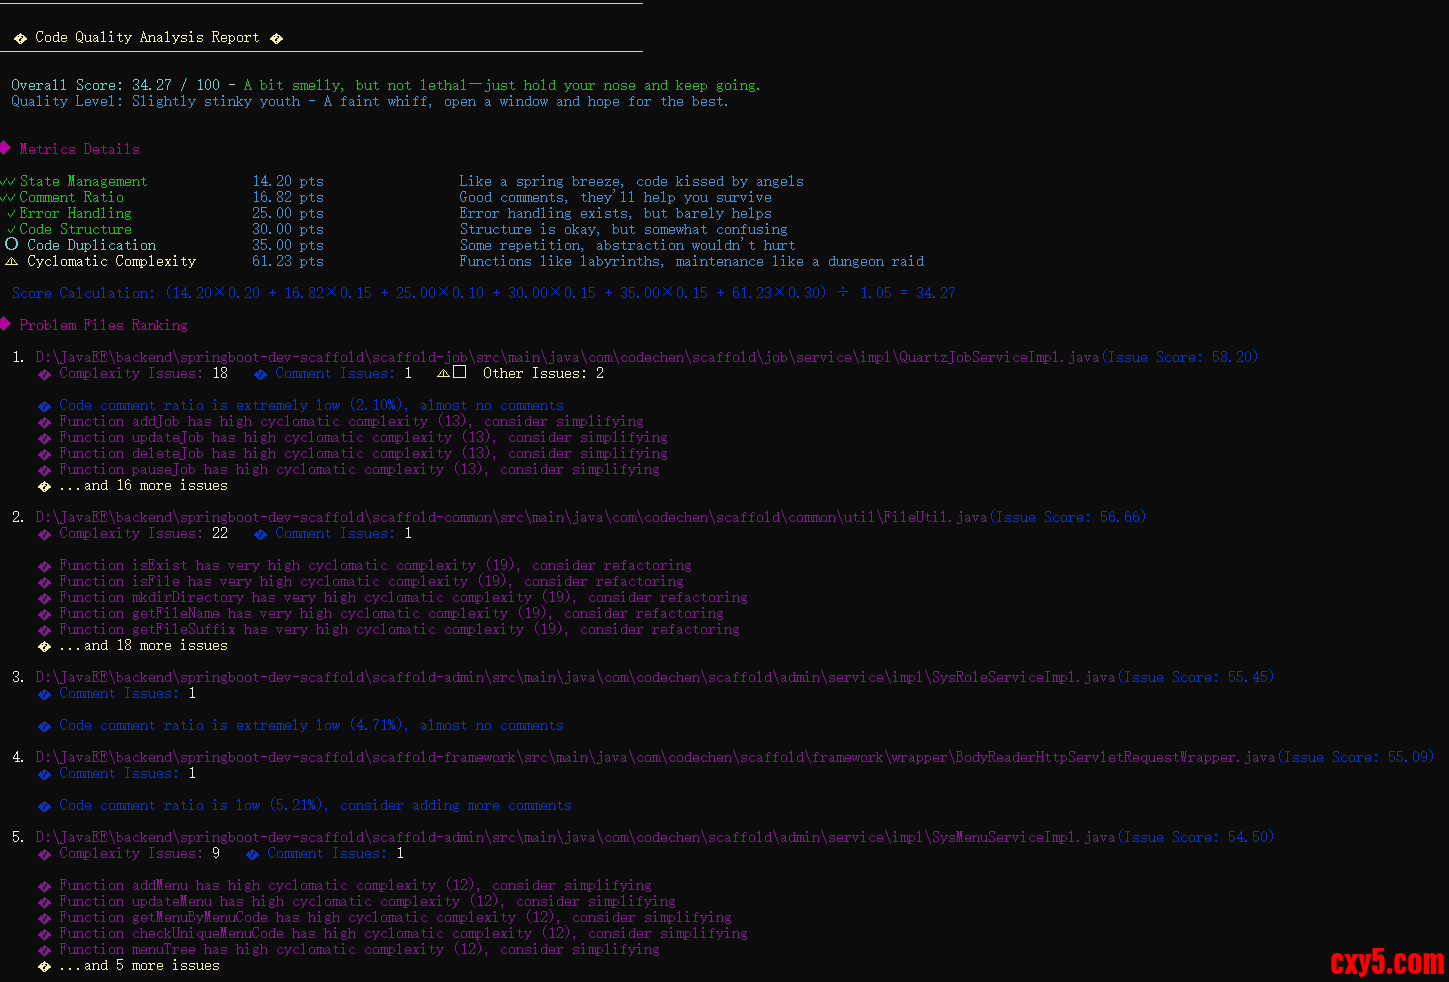Click the warning triangle before Other Issues
This screenshot has height=982, width=1449.
click(x=443, y=373)
